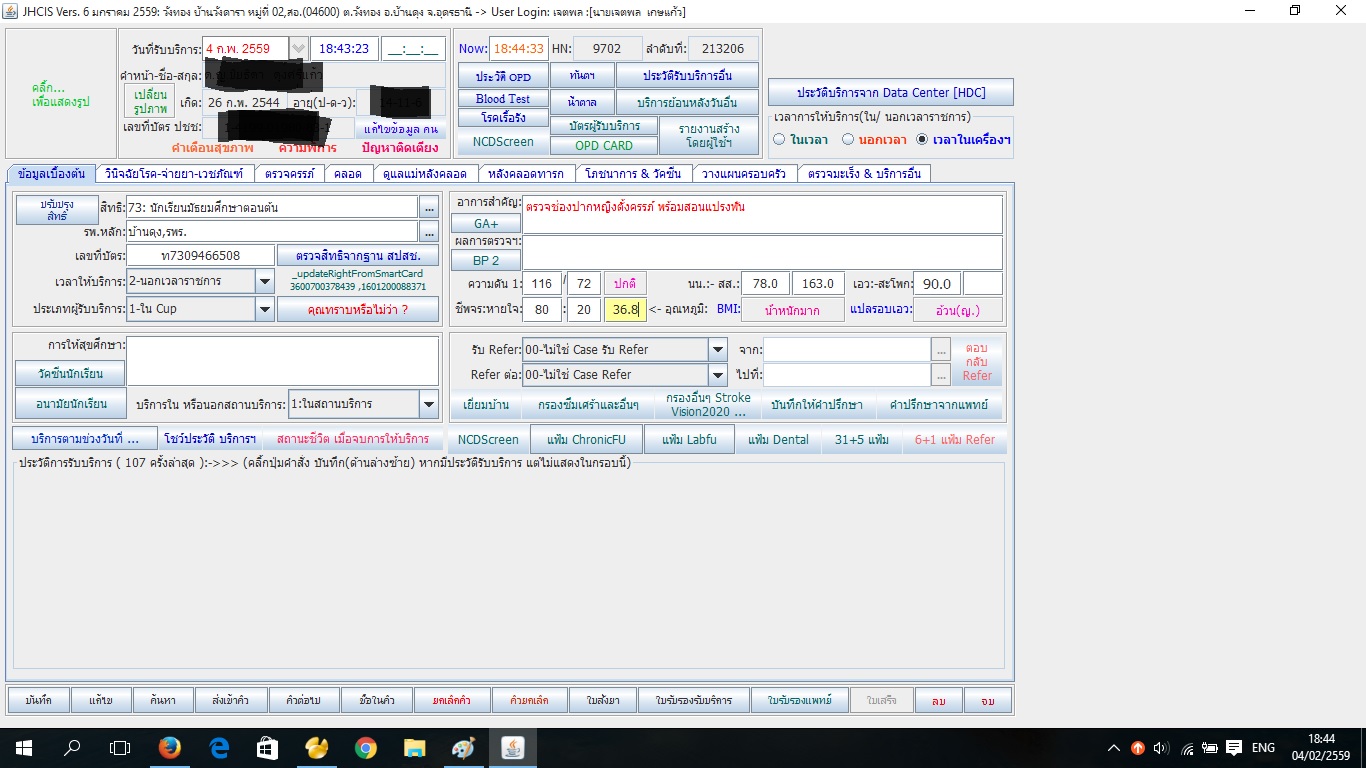Image resolution: width=1366 pixels, height=768 pixels.
Task: Click the บันทึก save button
Action: coord(37,700)
